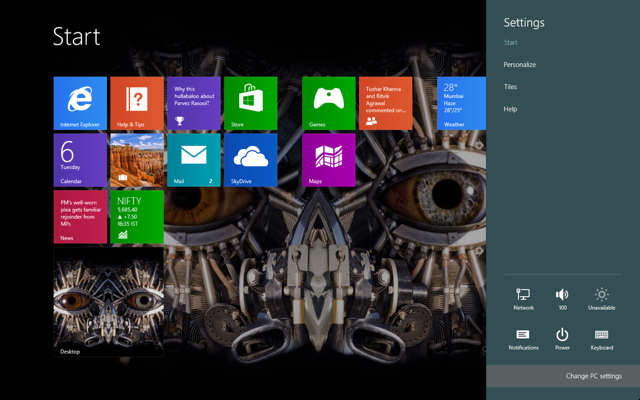Screen dimensions: 640x400
Task: Click the Unavailable brightness icon
Action: (x=601, y=298)
